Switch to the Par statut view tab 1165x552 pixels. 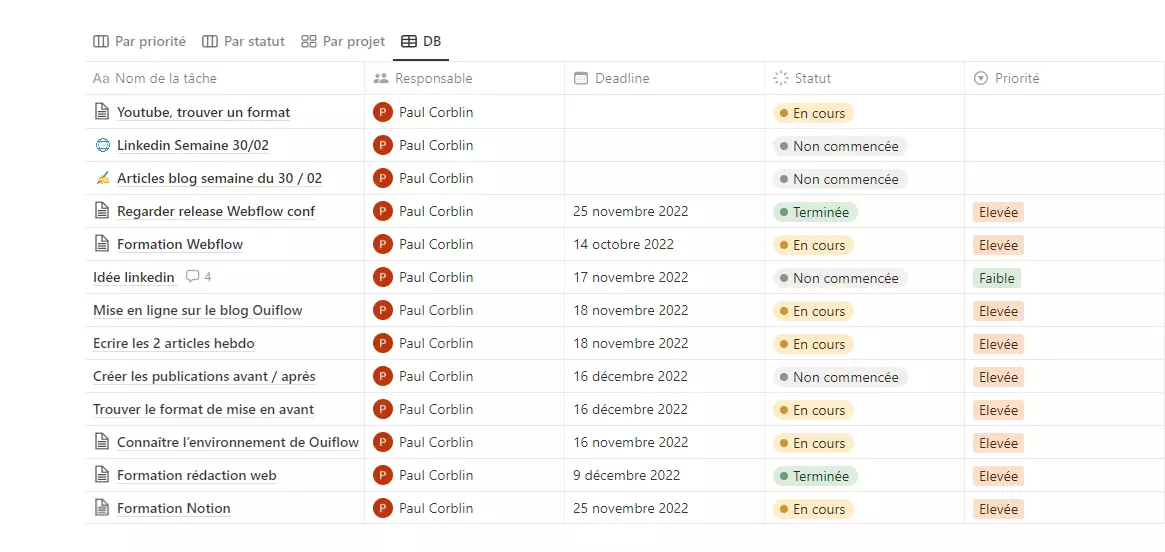click(x=244, y=42)
